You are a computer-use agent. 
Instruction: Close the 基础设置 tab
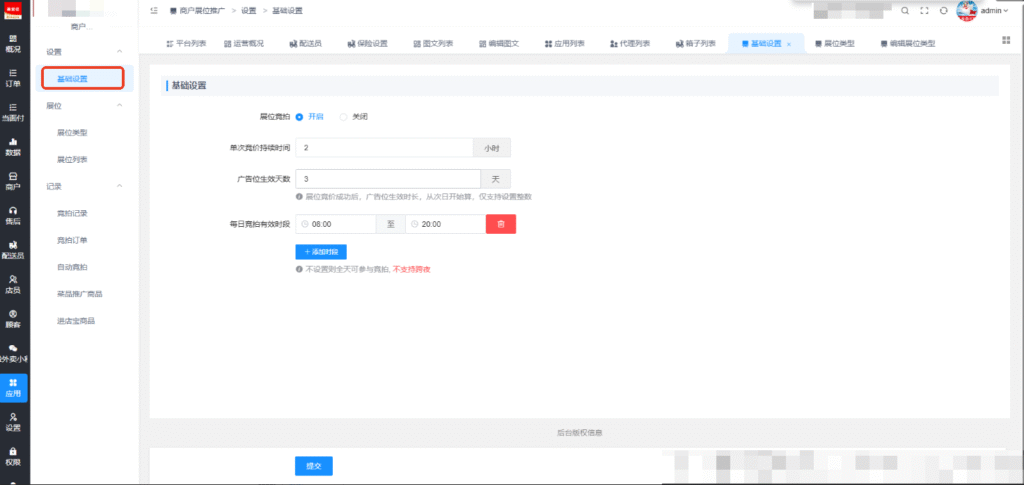click(789, 44)
